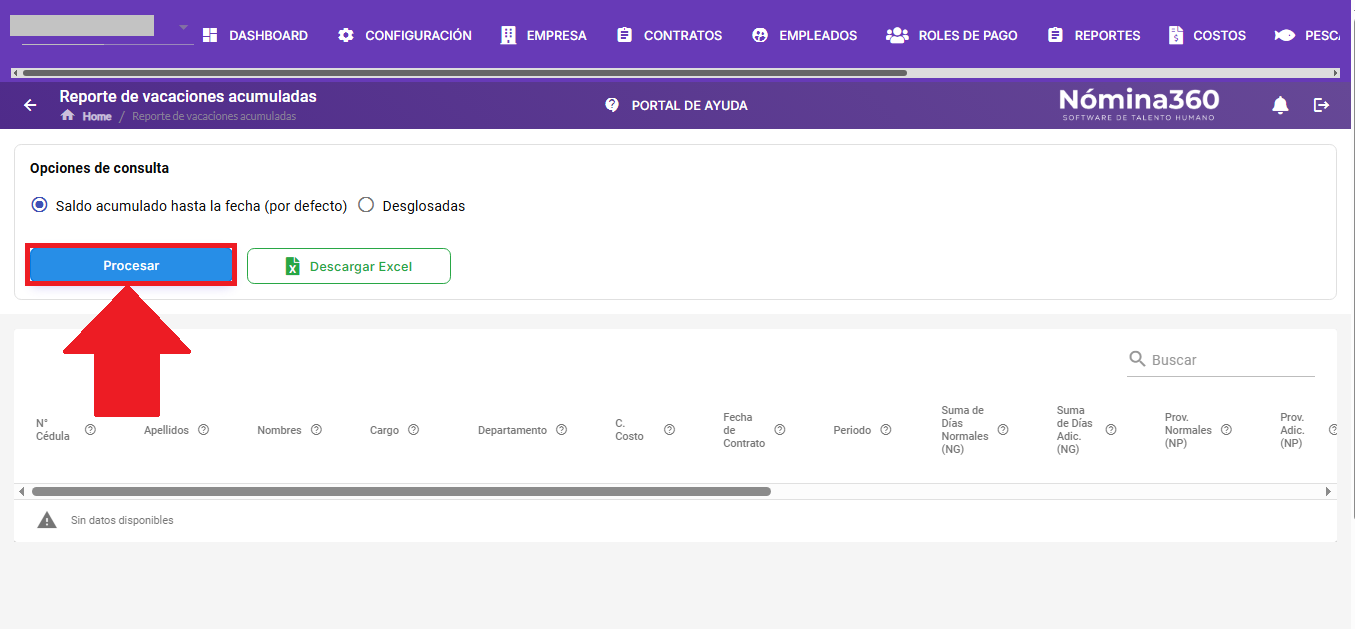Click help icon beside N° Cédula column

[x=90, y=430]
